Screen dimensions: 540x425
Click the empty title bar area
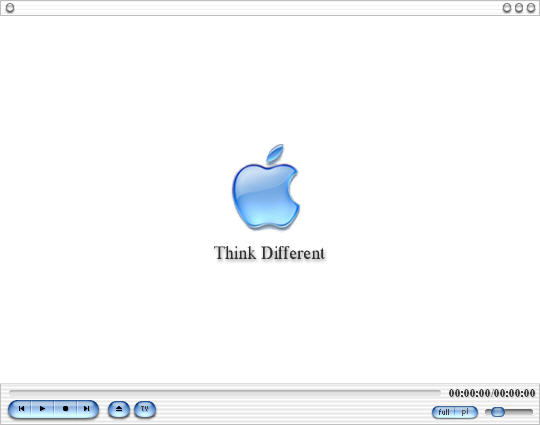(258, 8)
